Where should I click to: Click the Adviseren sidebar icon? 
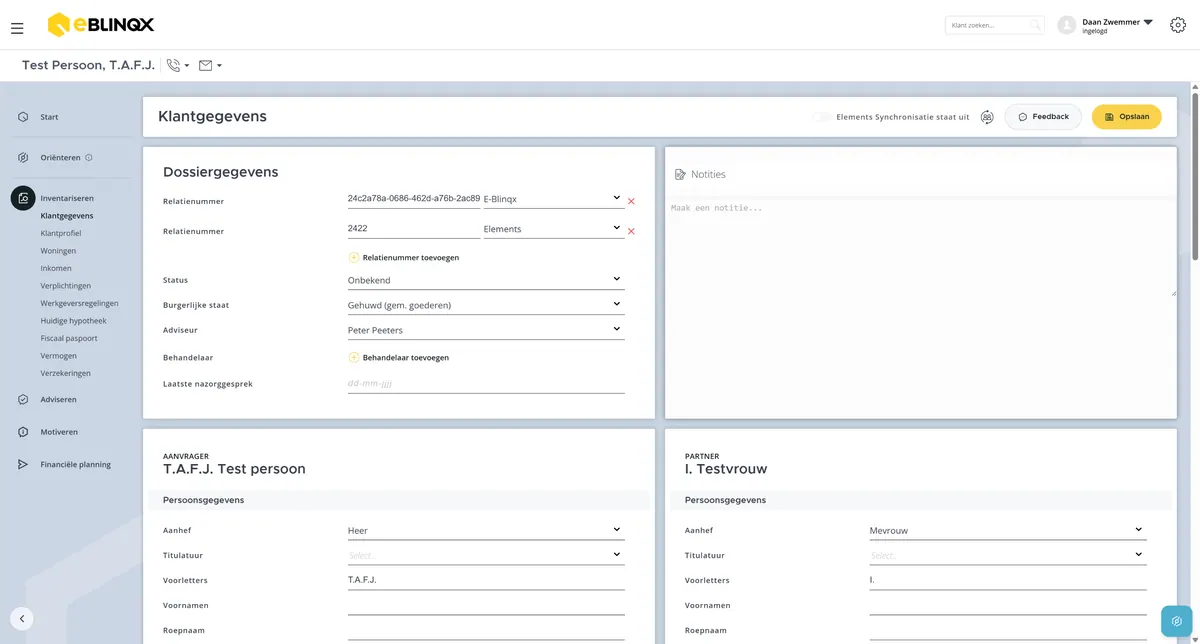[23, 400]
